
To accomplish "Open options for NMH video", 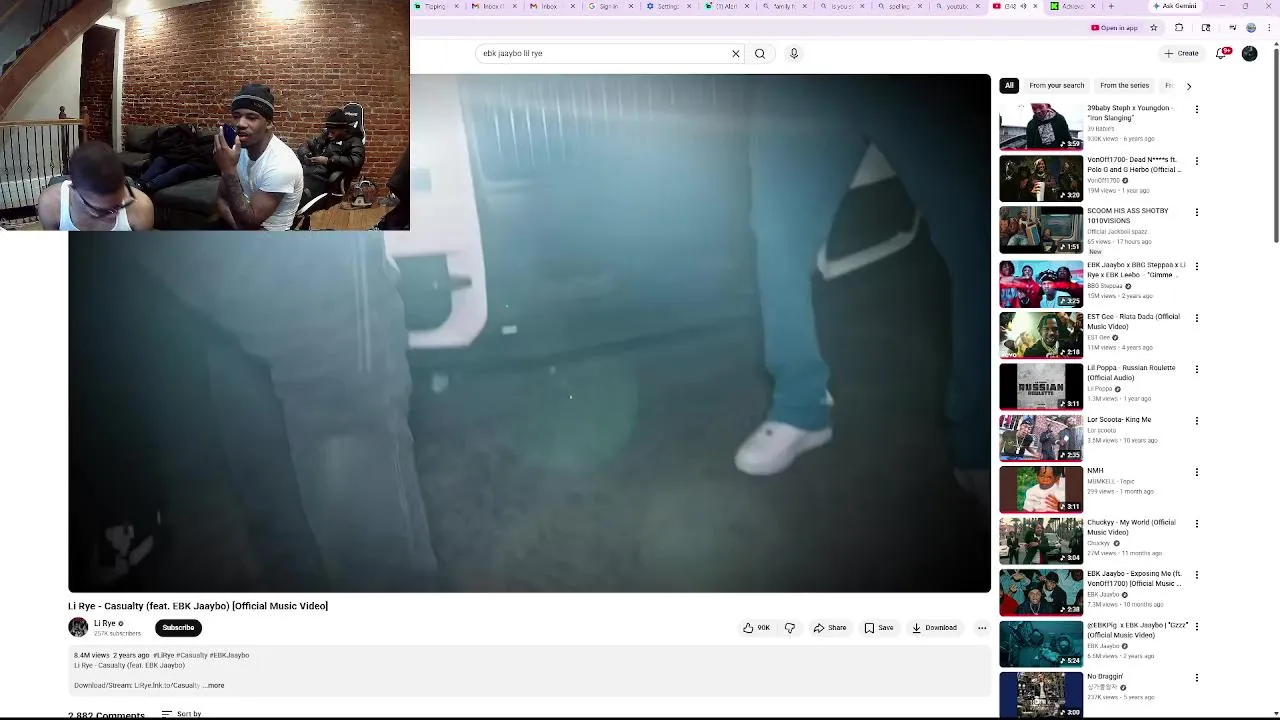I will tap(1196, 472).
